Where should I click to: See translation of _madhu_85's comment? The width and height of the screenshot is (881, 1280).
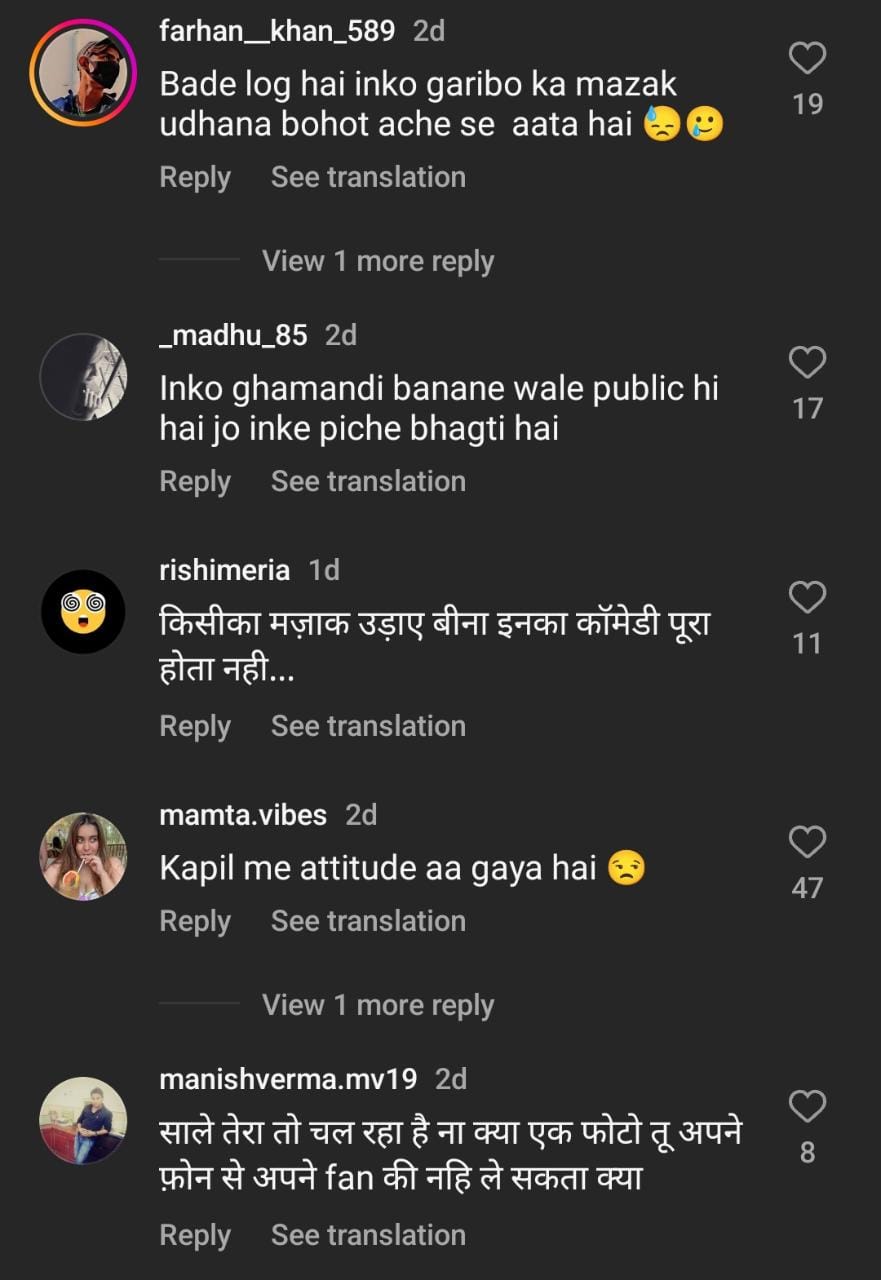tap(368, 481)
